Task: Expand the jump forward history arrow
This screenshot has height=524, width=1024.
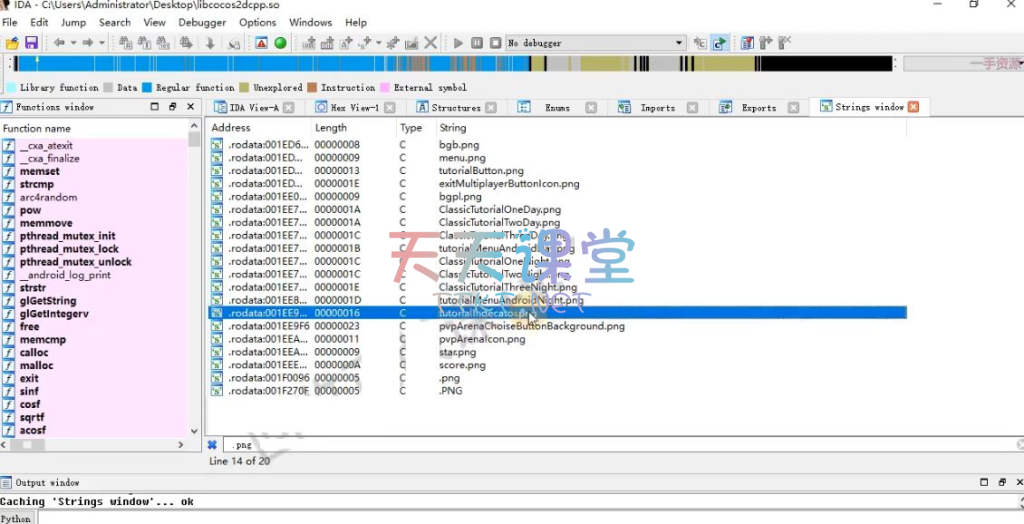Action: pos(102,43)
